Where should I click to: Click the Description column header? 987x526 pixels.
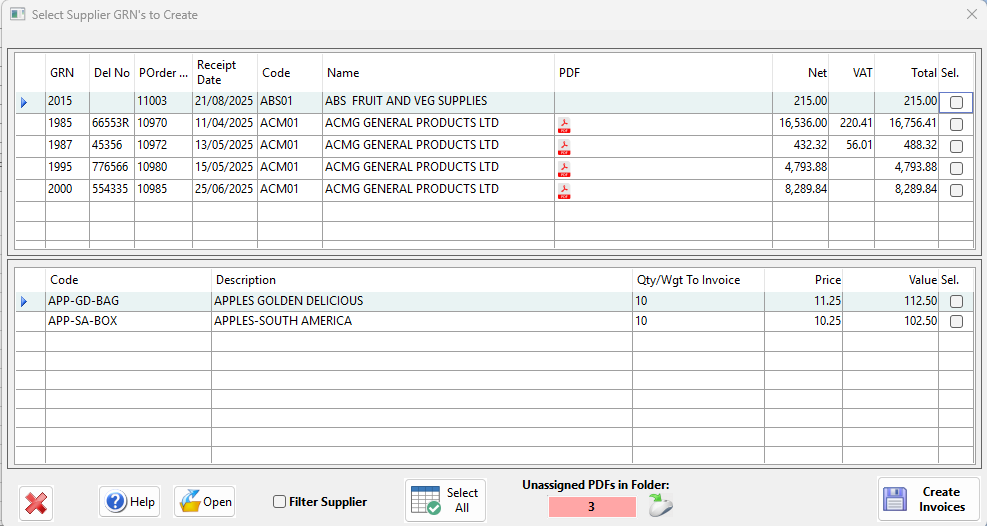pyautogui.click(x=420, y=280)
